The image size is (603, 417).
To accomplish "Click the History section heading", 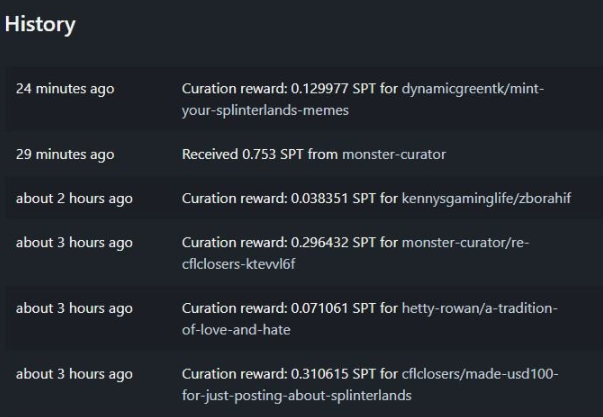I will [x=40, y=24].
